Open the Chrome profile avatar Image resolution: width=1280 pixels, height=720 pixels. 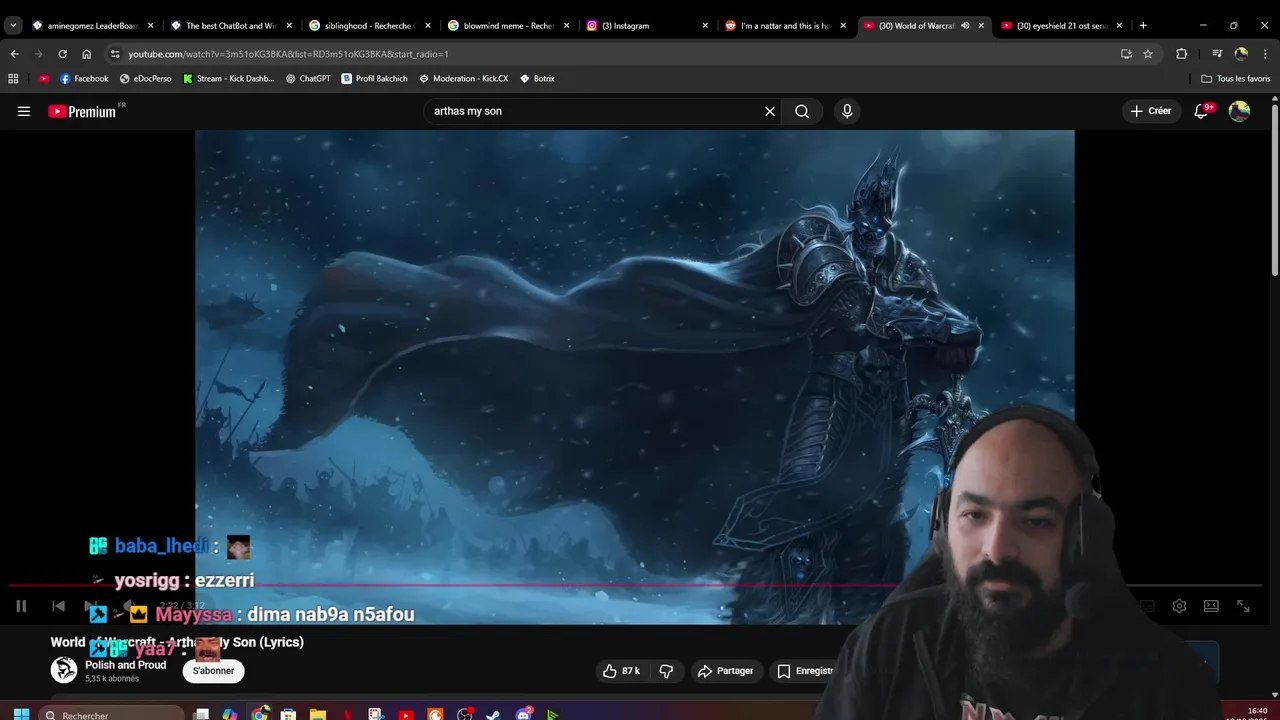tap(1241, 54)
